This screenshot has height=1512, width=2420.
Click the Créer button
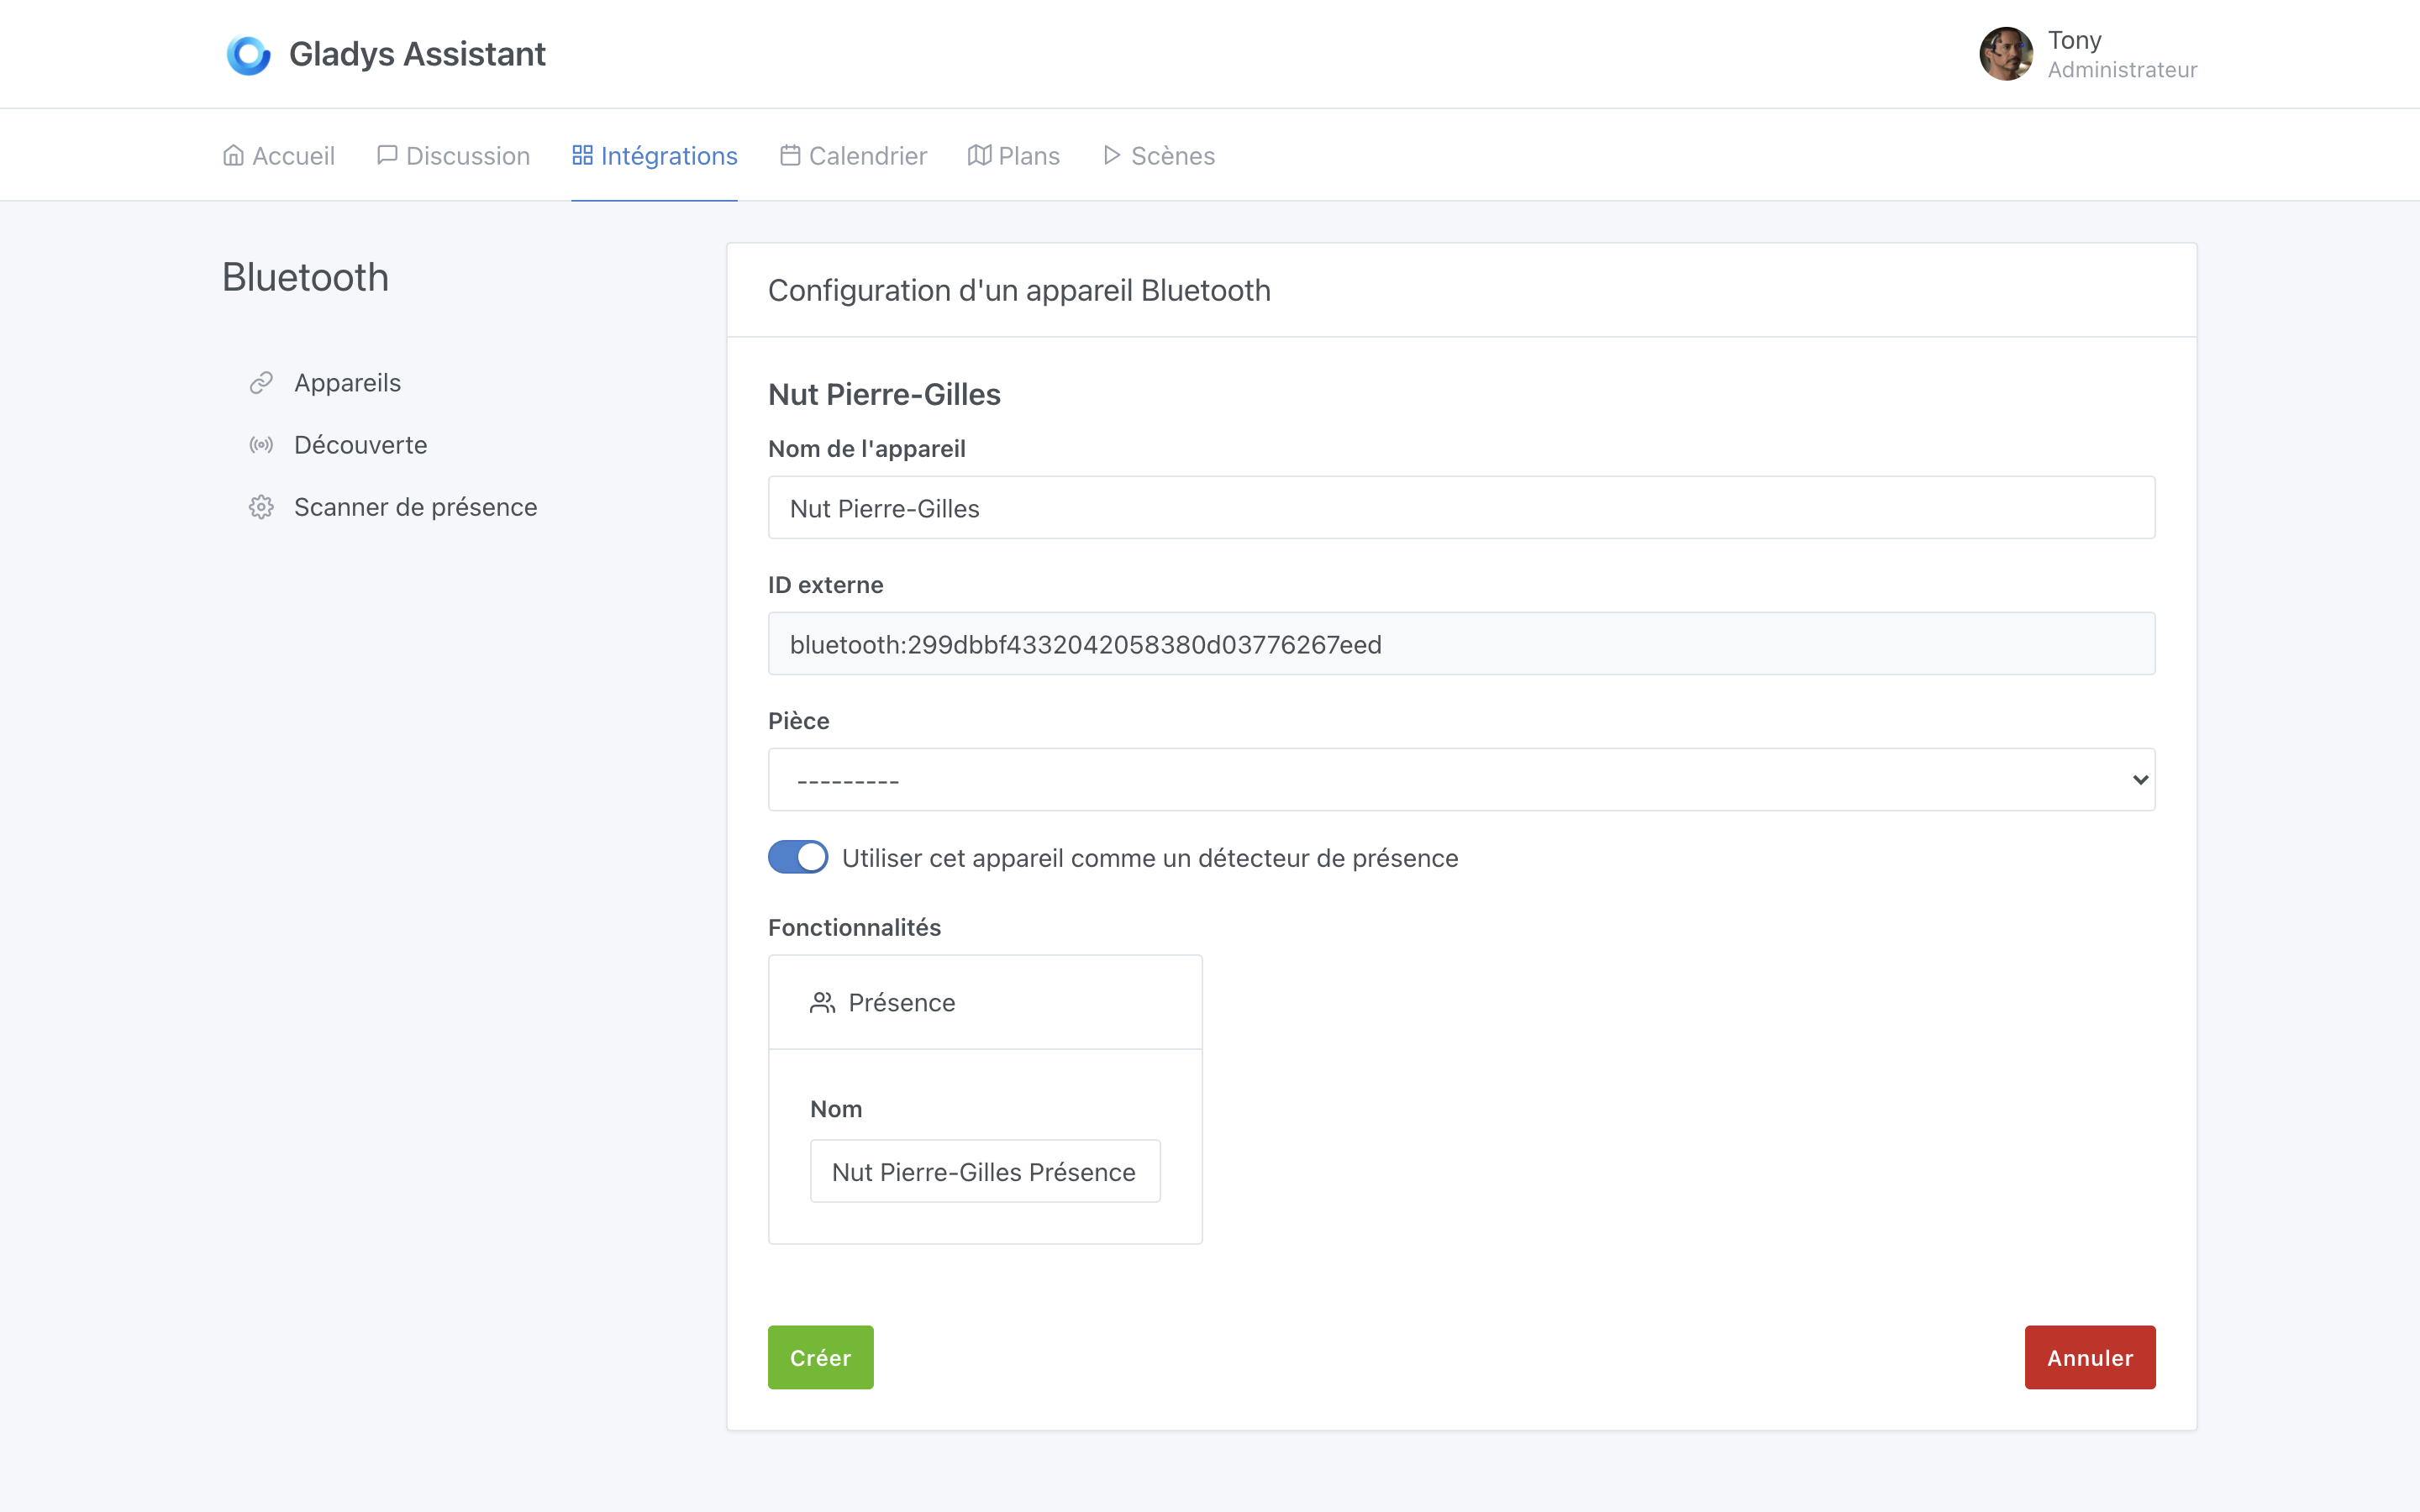819,1357
